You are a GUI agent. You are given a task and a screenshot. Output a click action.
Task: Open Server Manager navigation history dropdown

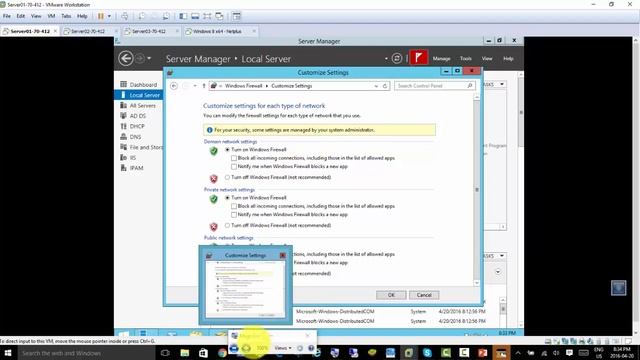149,58
